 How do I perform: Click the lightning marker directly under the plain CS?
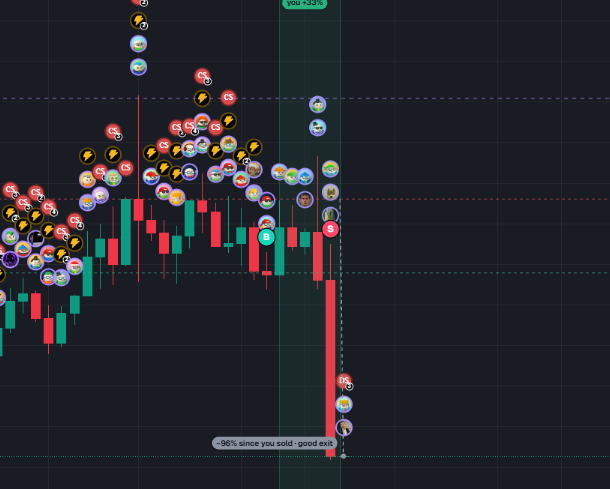pos(228,121)
